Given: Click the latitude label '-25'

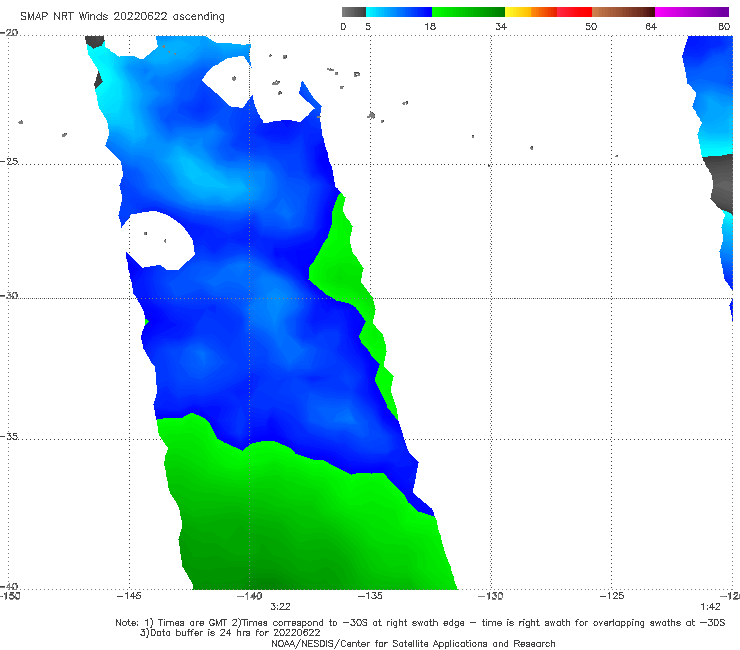Looking at the screenshot, I should coord(9,161).
